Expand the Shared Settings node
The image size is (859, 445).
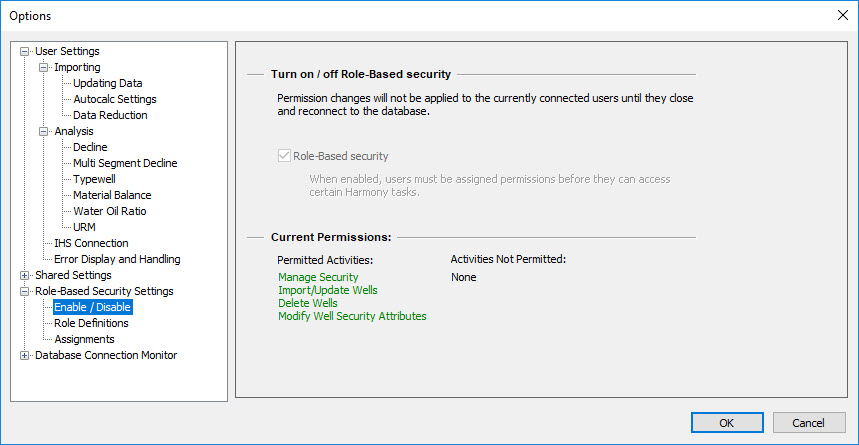tap(25, 275)
